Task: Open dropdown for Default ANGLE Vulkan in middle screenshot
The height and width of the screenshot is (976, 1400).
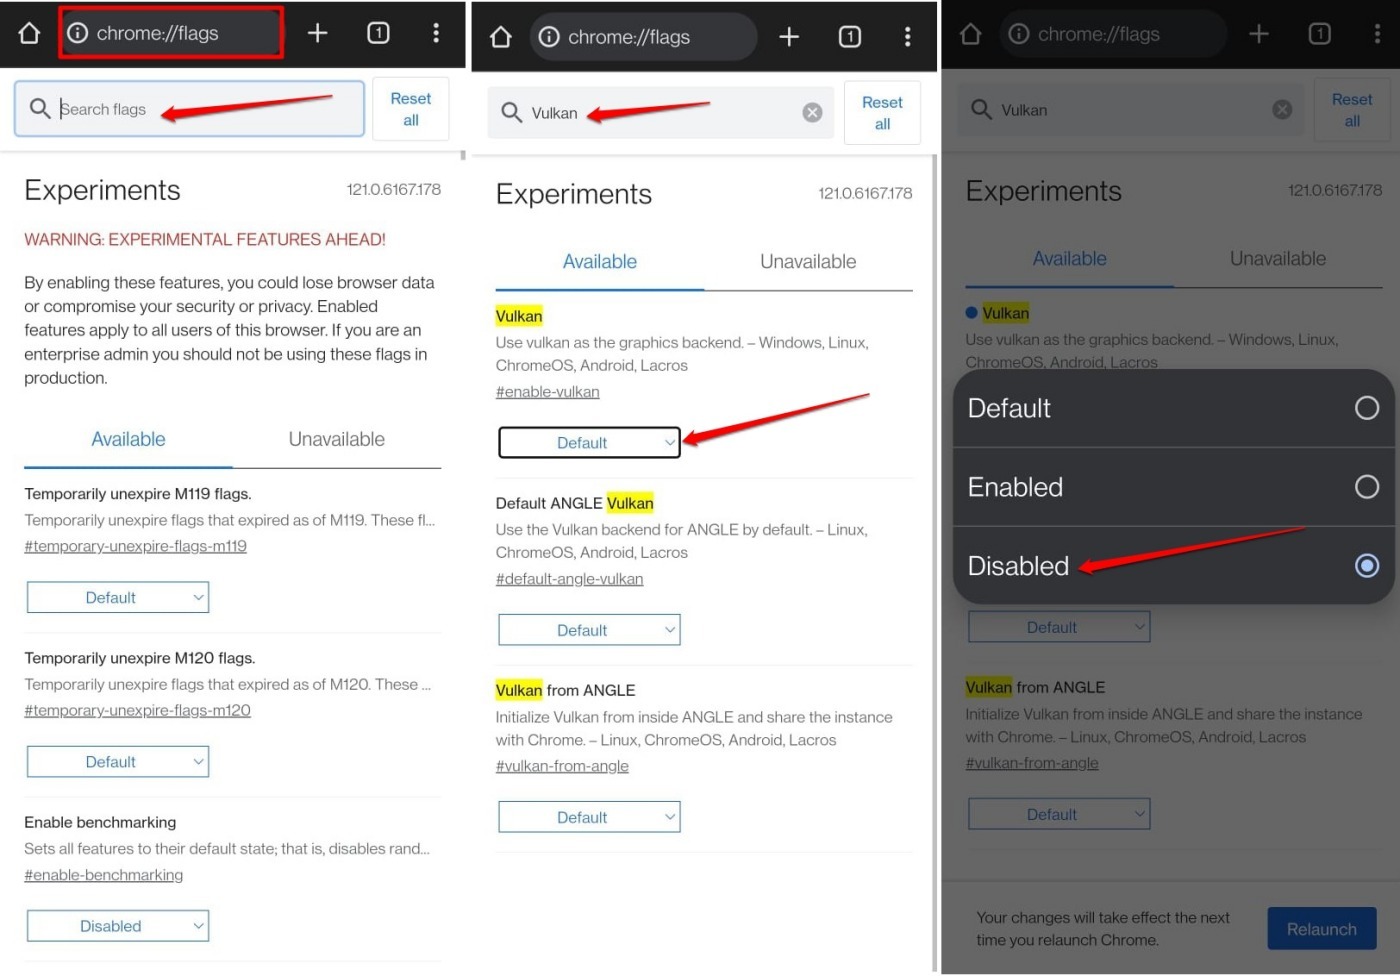Action: tap(589, 630)
